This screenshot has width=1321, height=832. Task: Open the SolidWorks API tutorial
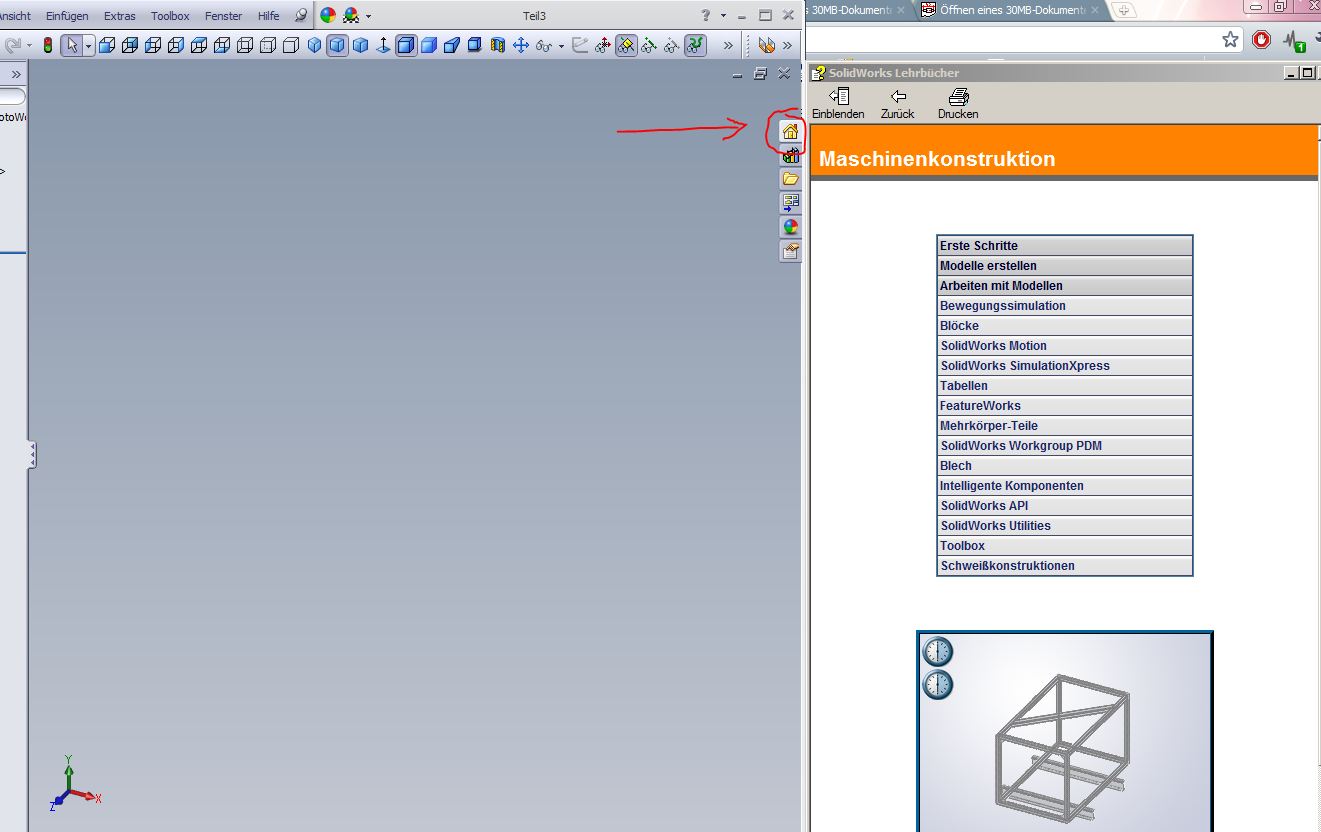click(x=1065, y=506)
